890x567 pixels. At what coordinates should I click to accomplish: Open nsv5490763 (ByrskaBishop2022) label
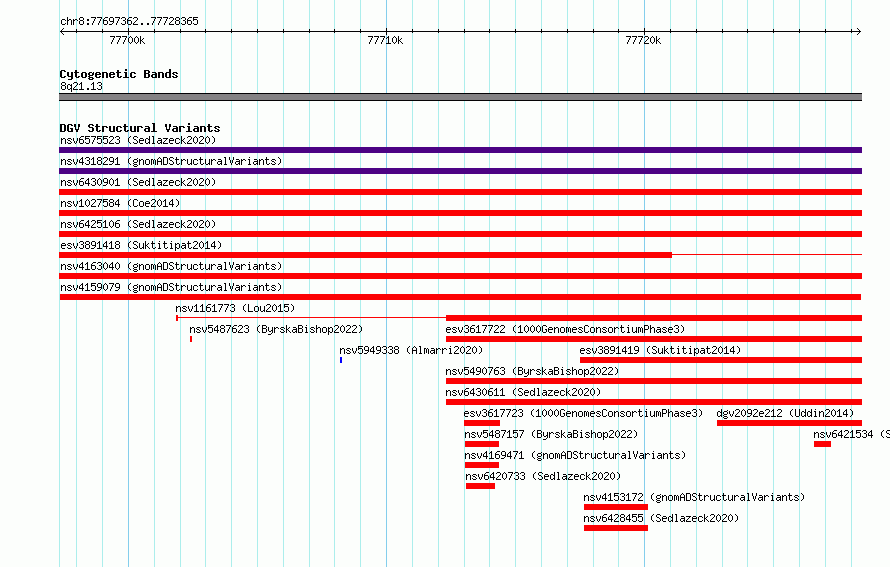[532, 371]
